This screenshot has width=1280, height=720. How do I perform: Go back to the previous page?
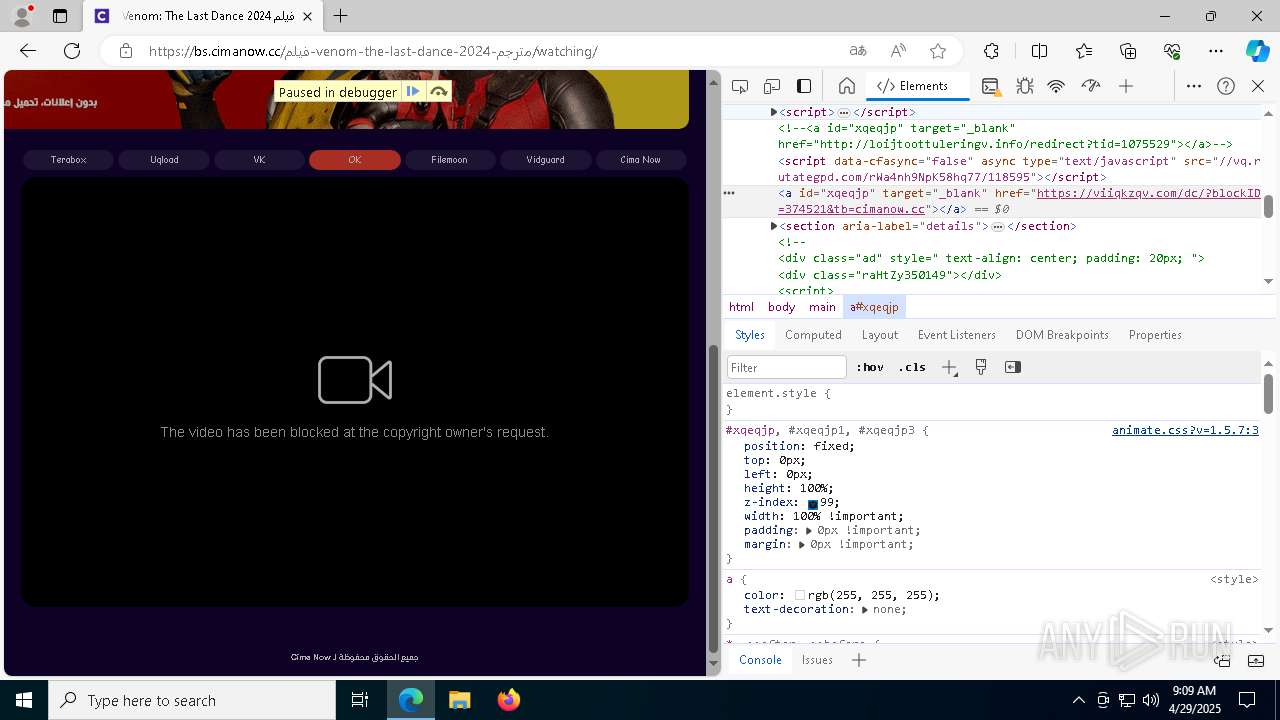click(x=28, y=51)
